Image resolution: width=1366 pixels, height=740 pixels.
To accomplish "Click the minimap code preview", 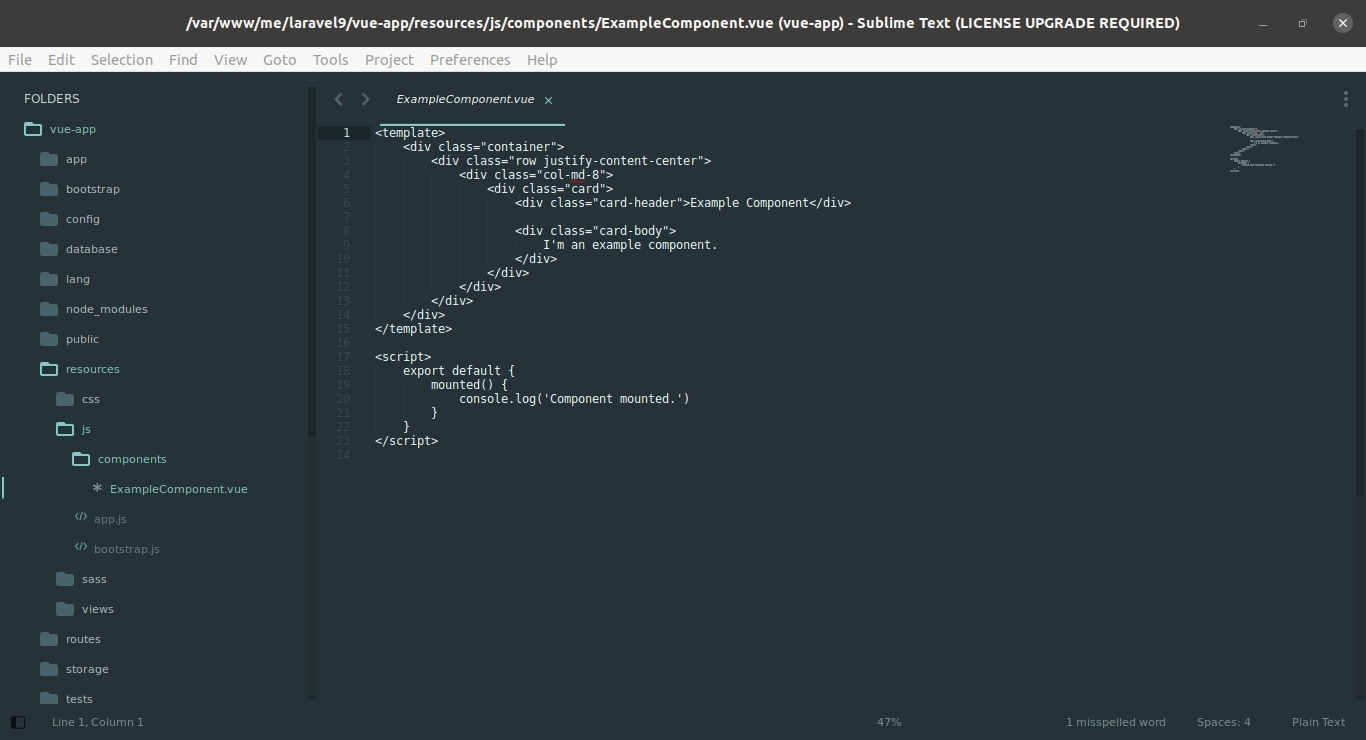I will pos(1263,148).
